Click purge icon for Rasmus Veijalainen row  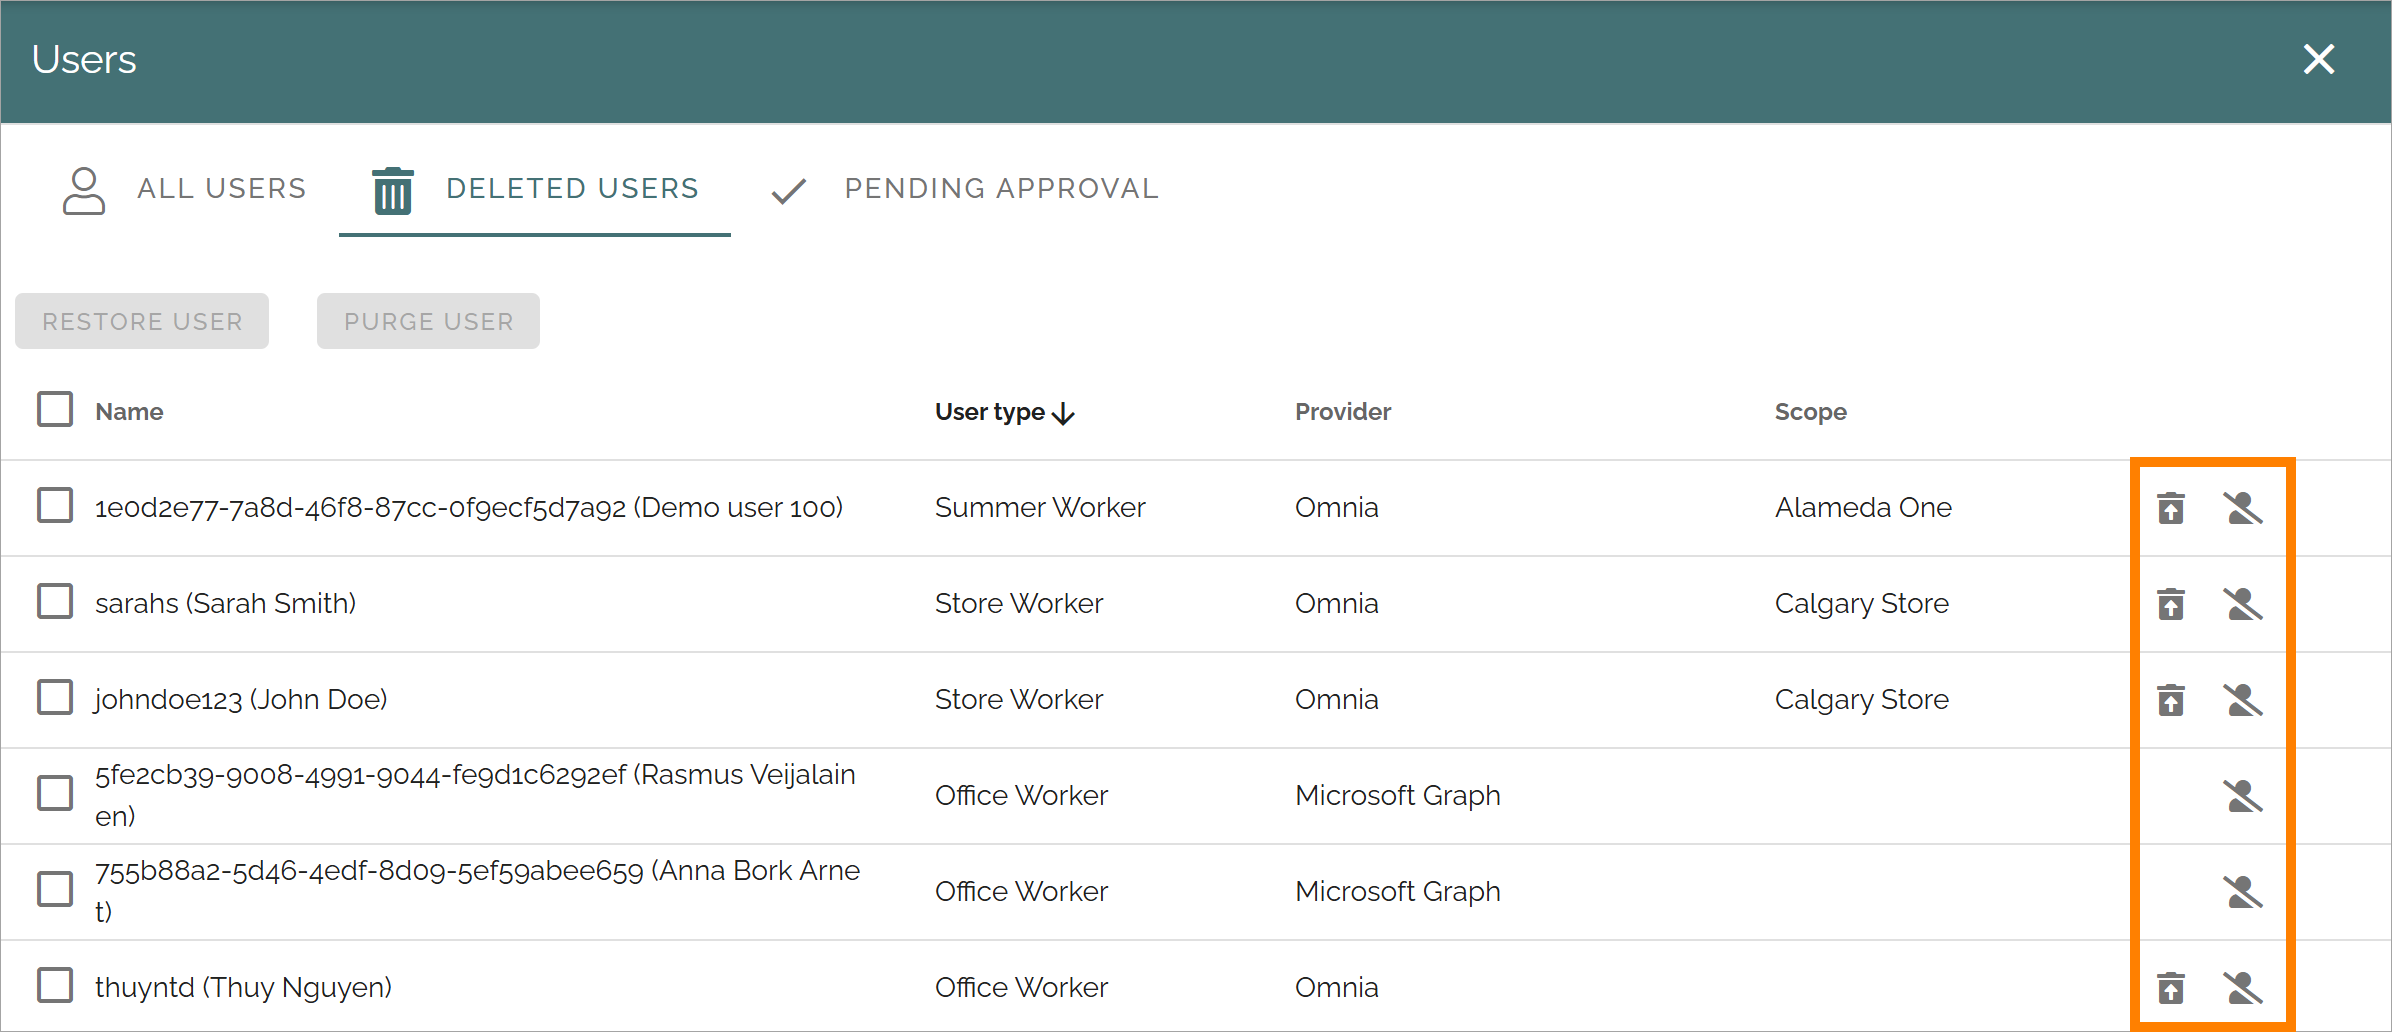click(2243, 796)
